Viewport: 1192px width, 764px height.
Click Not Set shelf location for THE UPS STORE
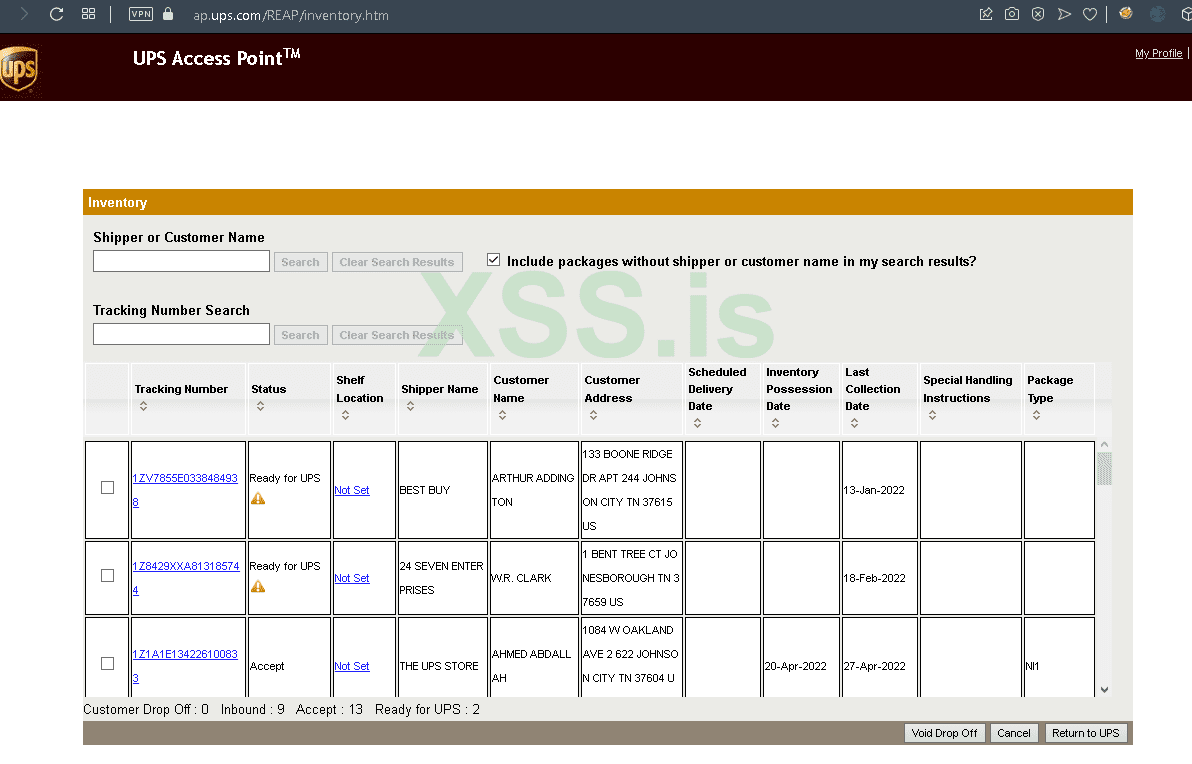coord(352,667)
